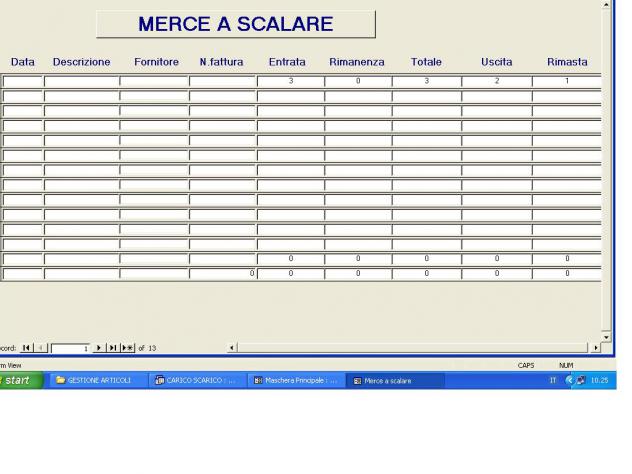This screenshot has height=474, width=632.
Task: Go to first record navigation button
Action: (x=27, y=347)
